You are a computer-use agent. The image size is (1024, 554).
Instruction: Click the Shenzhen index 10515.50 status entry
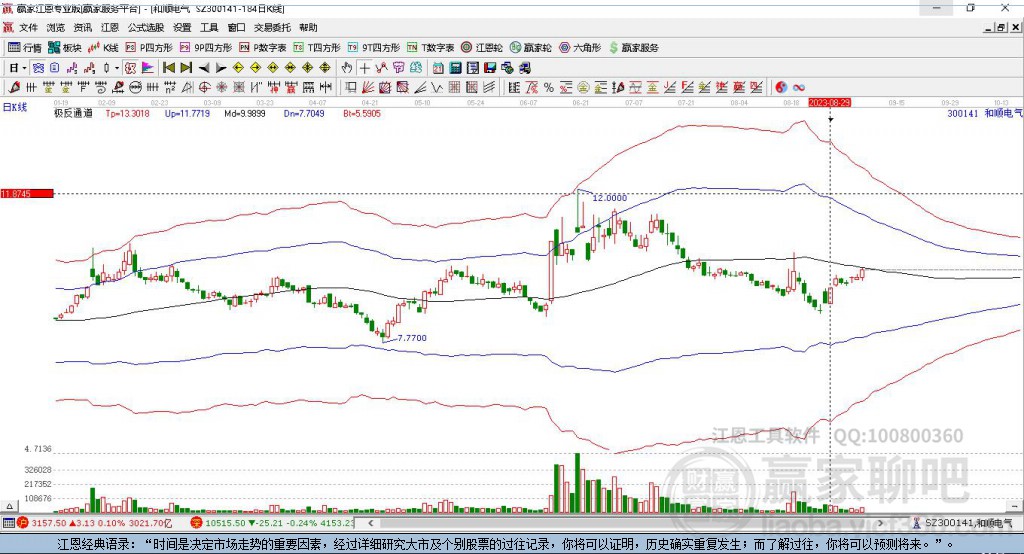pos(273,523)
